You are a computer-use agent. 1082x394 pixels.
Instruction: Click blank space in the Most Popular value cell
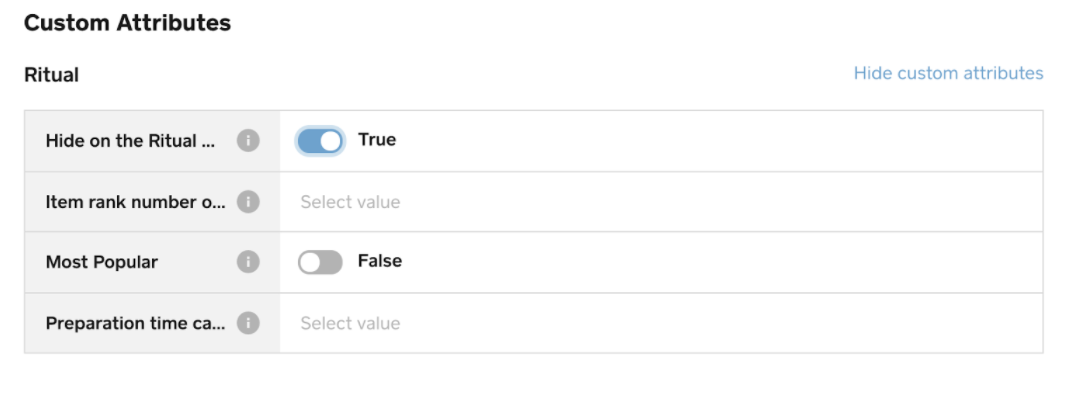point(718,262)
